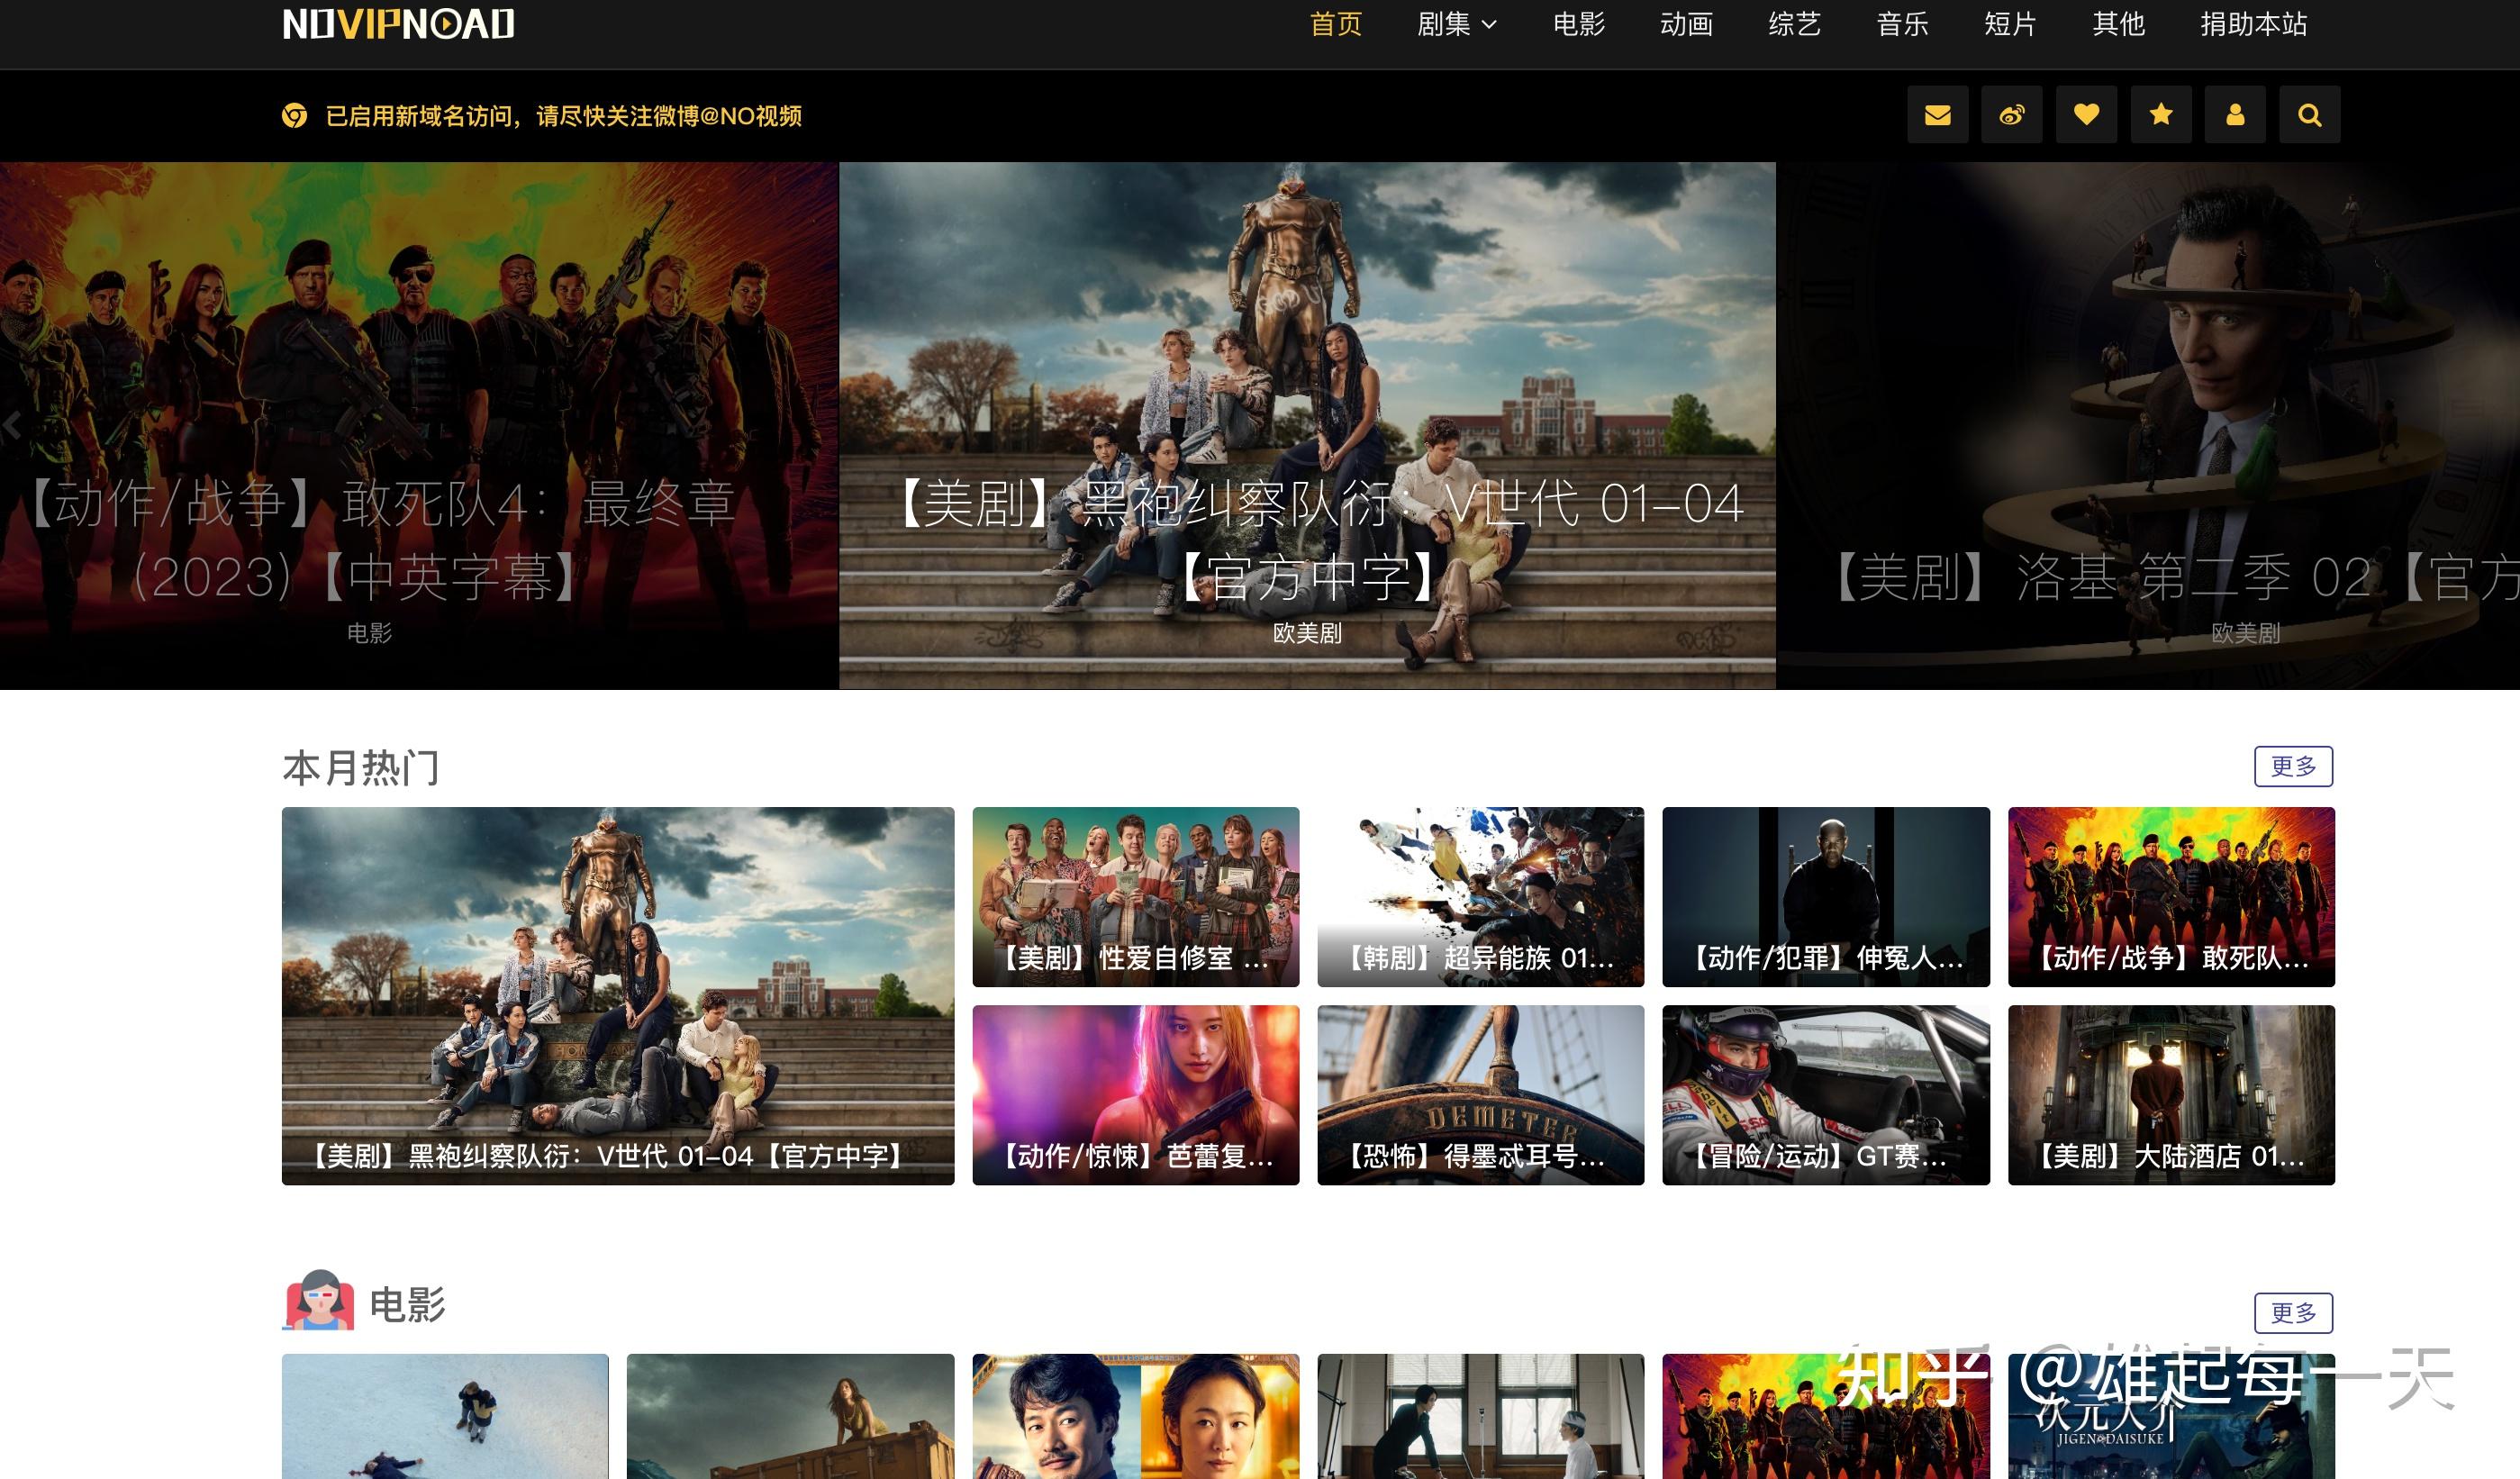Click the NOVIPNOAD site logo

(398, 24)
